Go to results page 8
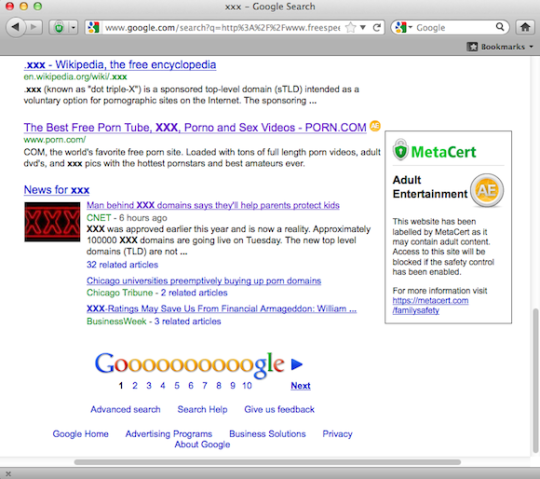 coord(219,385)
